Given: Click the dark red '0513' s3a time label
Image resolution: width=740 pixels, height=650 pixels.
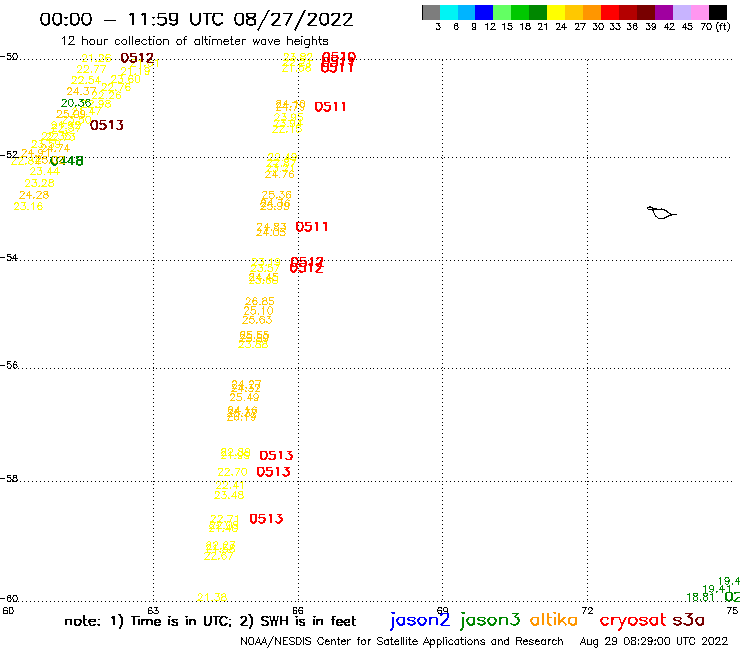Looking at the screenshot, I should pyautogui.click(x=107, y=125).
